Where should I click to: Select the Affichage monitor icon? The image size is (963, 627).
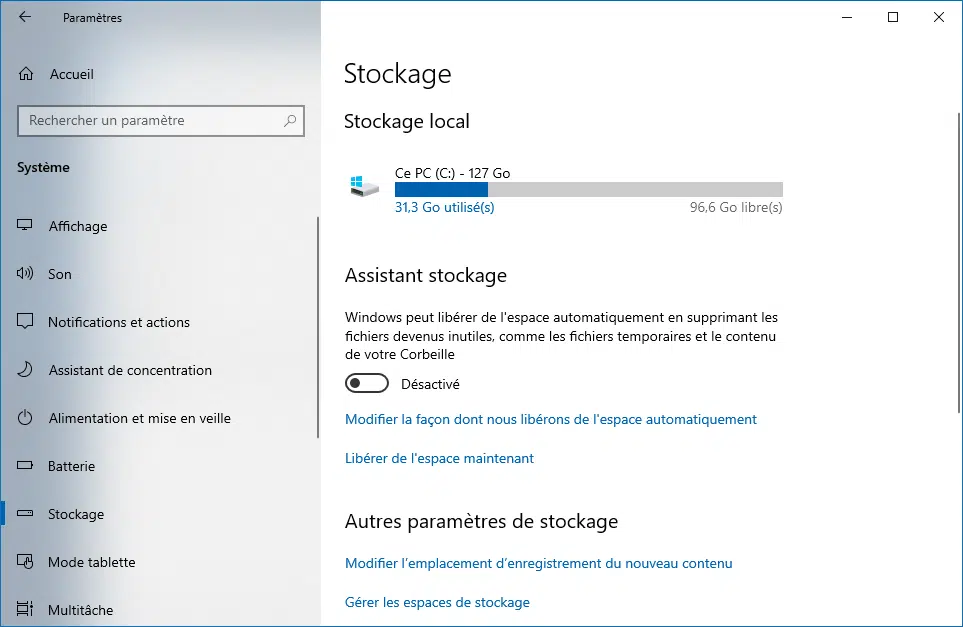coord(25,225)
